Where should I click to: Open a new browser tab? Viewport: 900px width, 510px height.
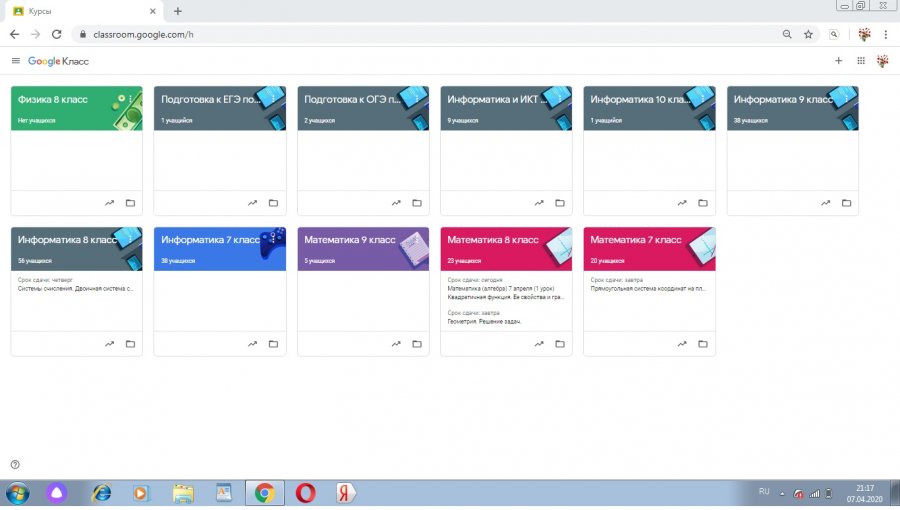[178, 11]
